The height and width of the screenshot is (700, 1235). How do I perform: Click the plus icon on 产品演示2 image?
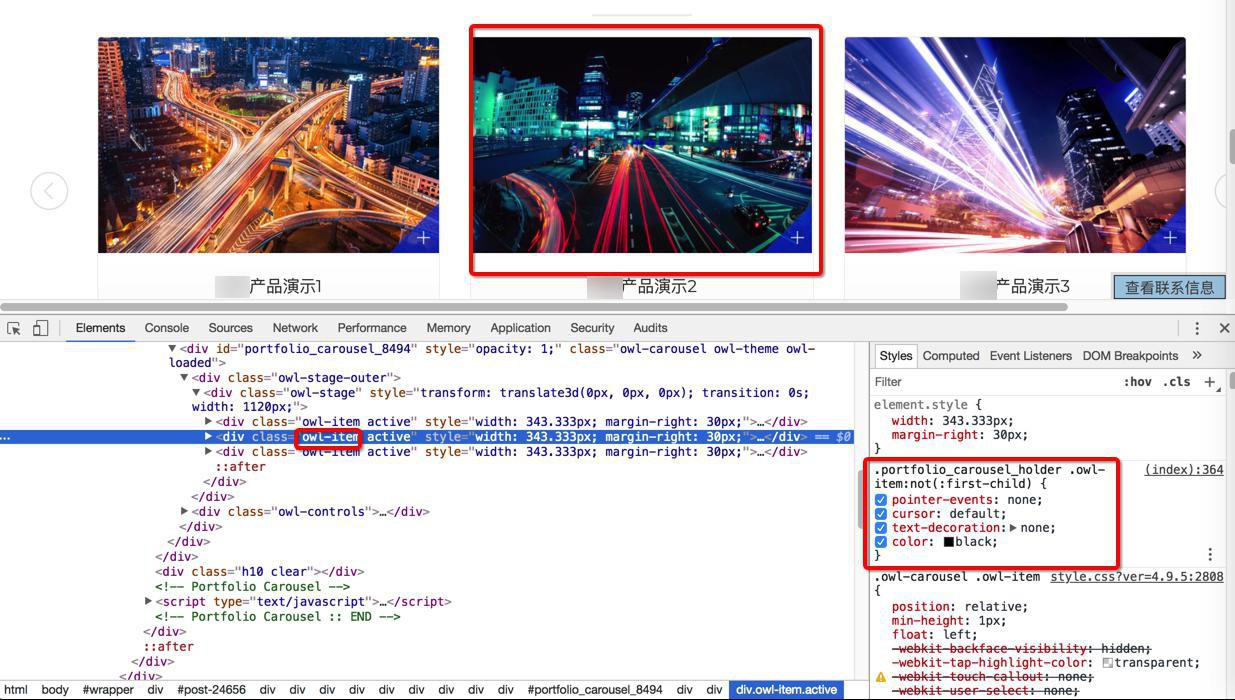797,238
